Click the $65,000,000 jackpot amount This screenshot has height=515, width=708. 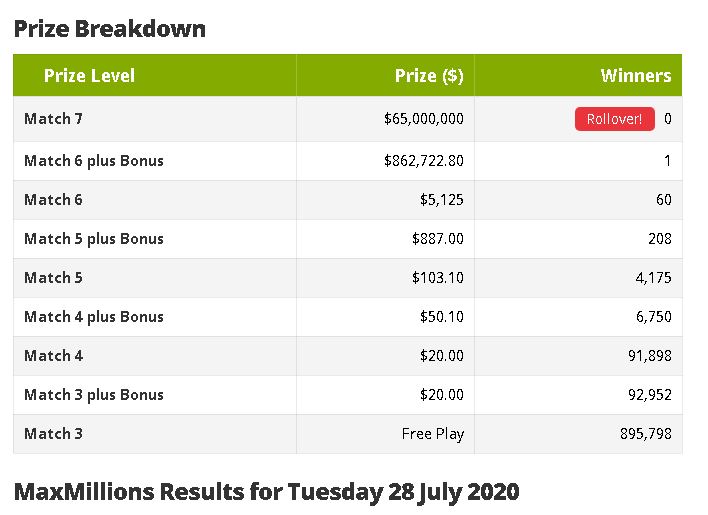pyautogui.click(x=424, y=119)
